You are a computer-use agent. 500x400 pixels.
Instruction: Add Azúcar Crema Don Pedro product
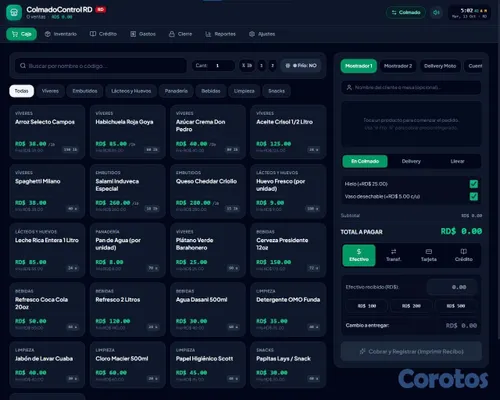(x=208, y=132)
